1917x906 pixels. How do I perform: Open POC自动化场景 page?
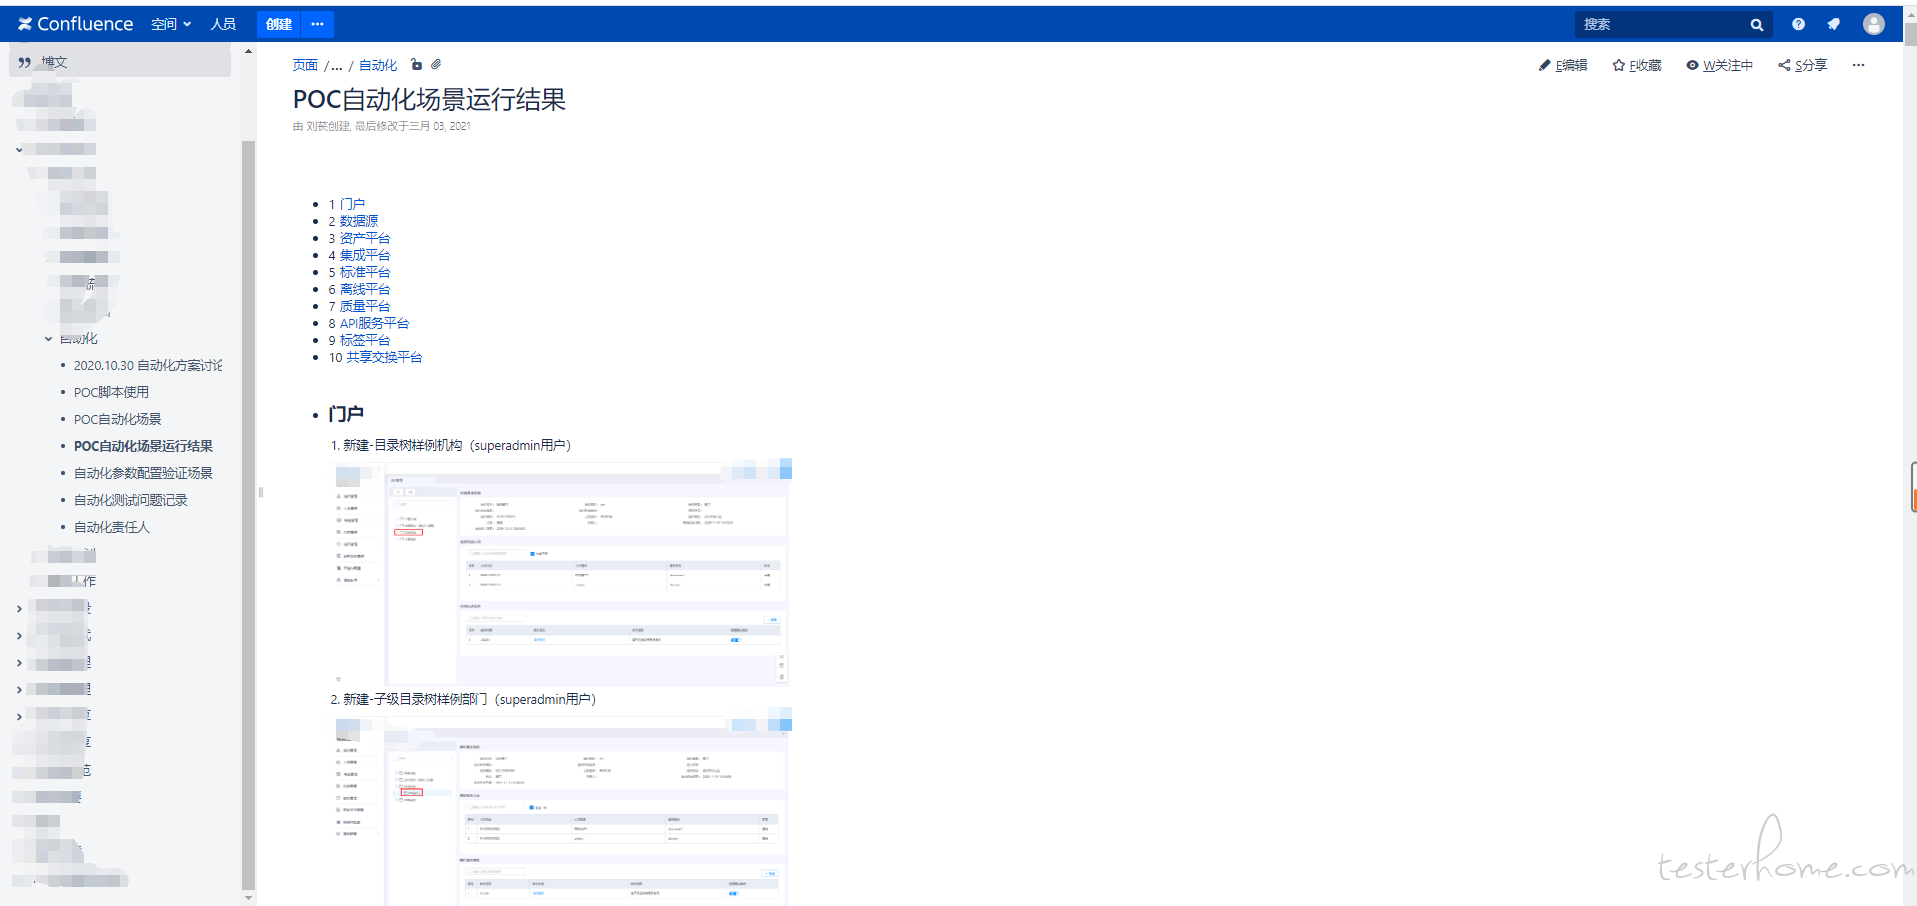tap(117, 419)
